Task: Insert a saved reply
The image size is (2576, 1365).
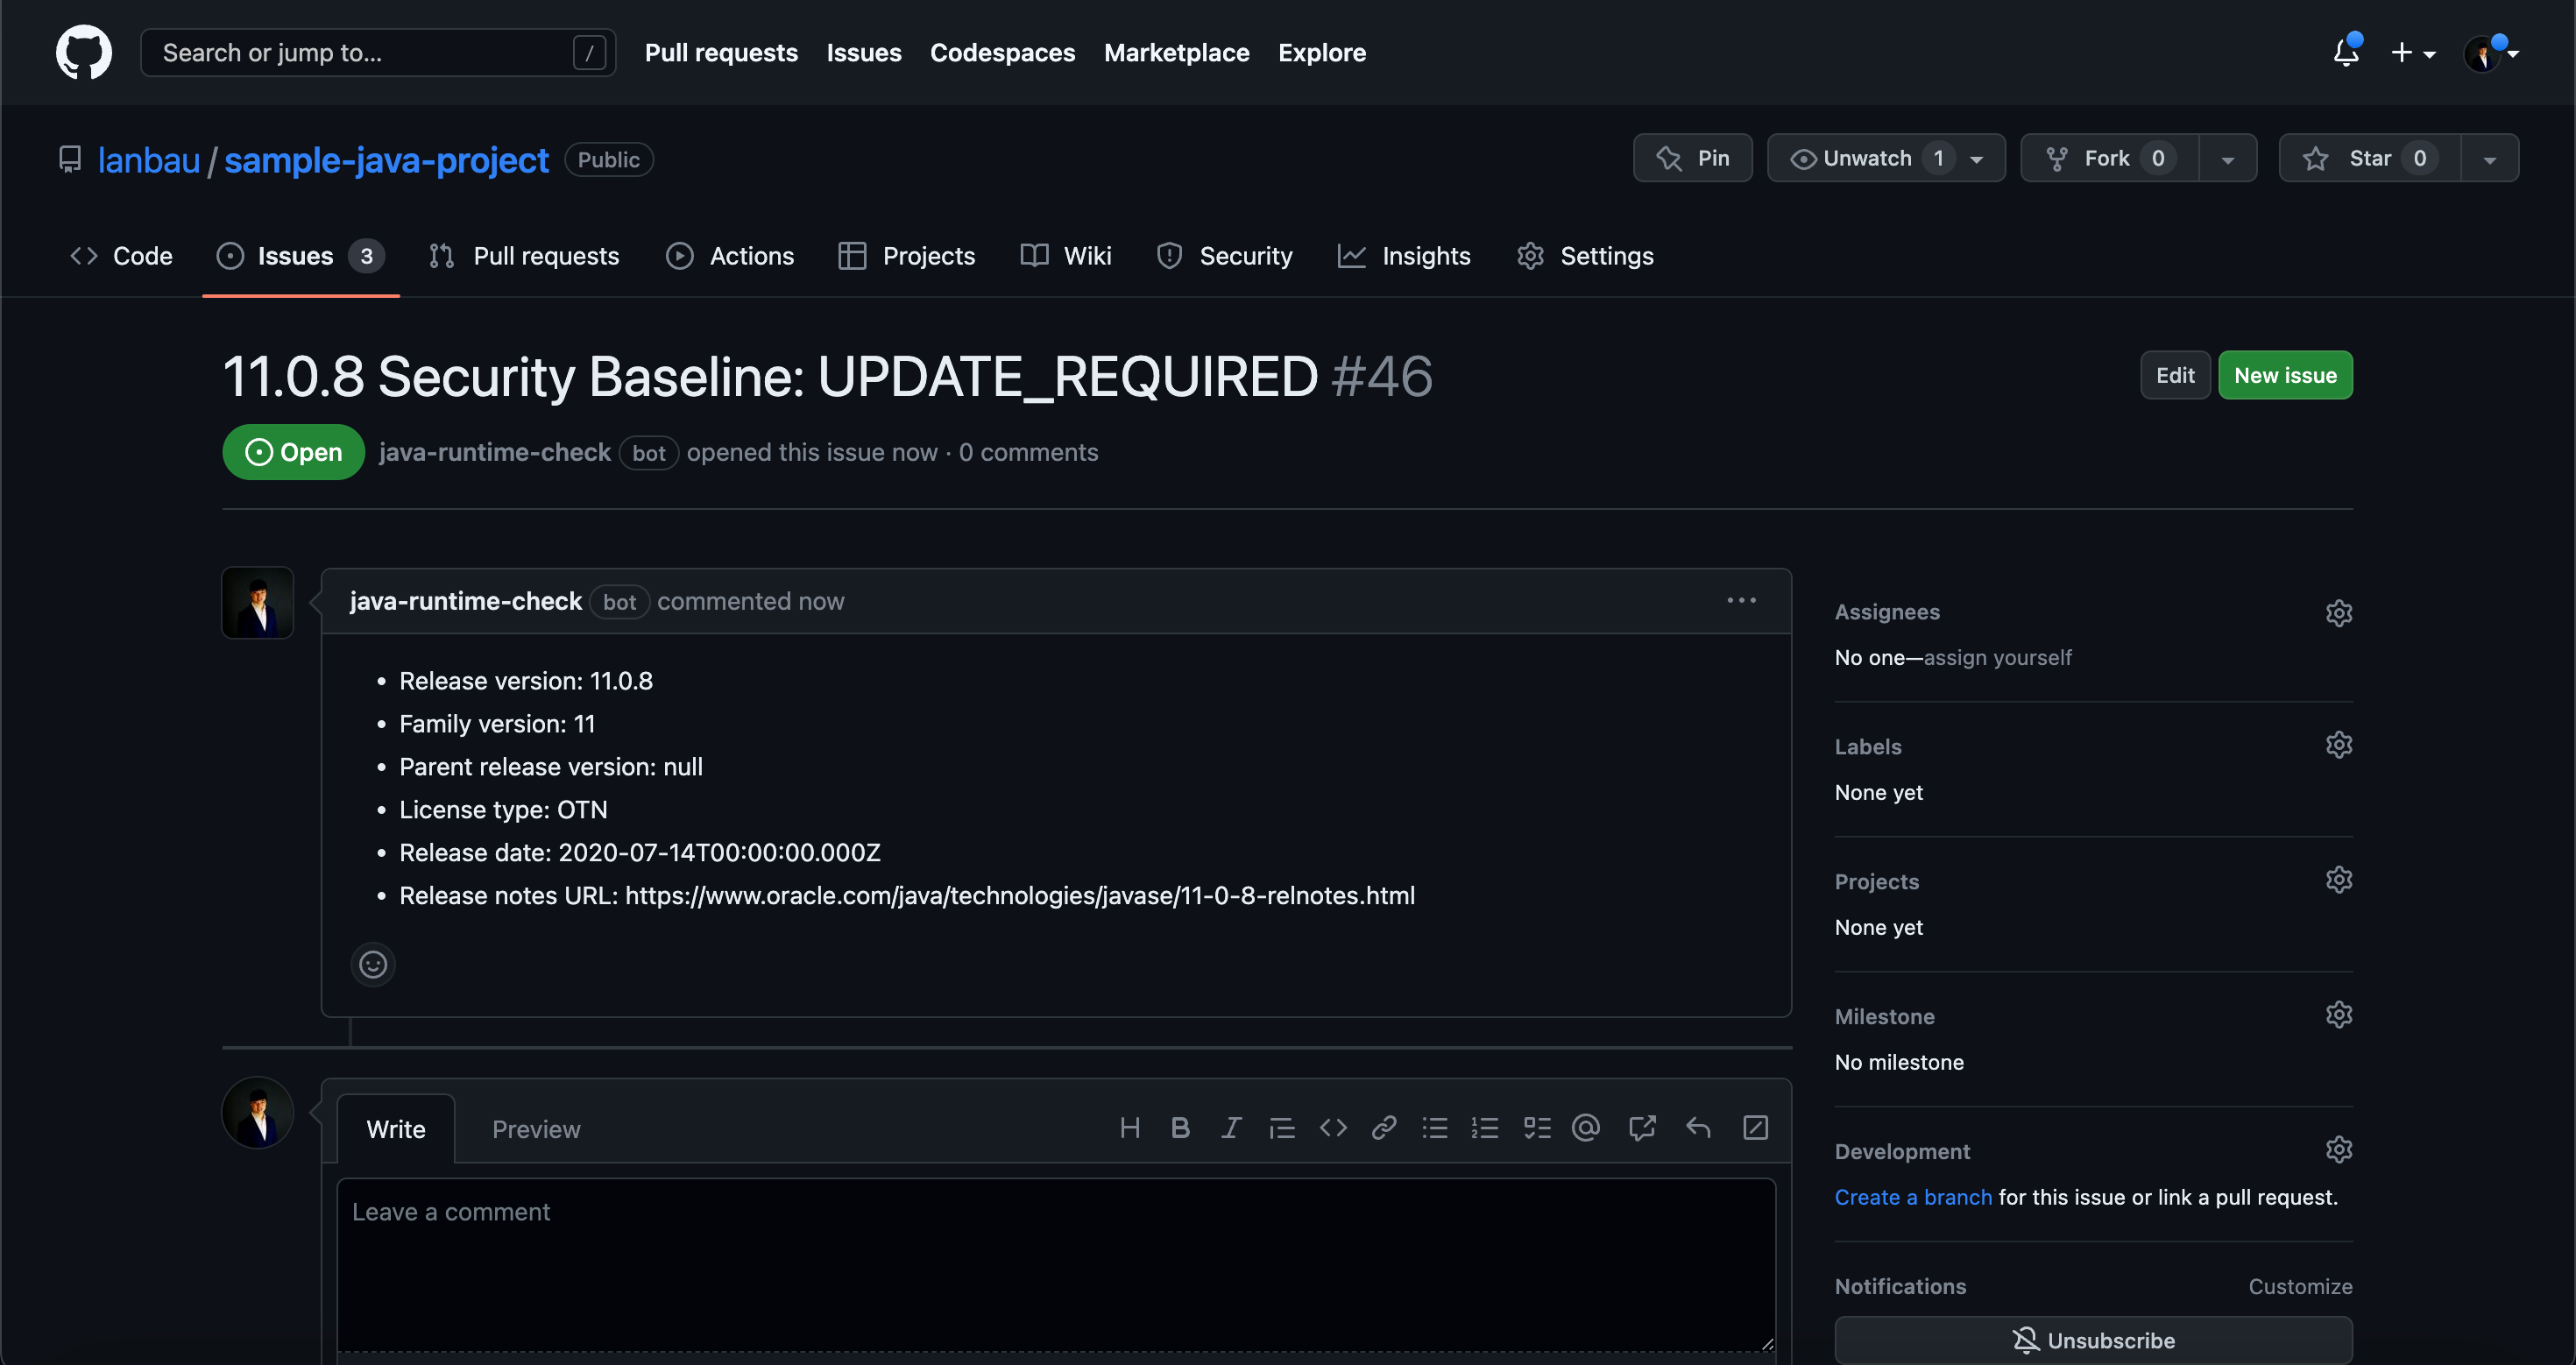Action: (1698, 1128)
